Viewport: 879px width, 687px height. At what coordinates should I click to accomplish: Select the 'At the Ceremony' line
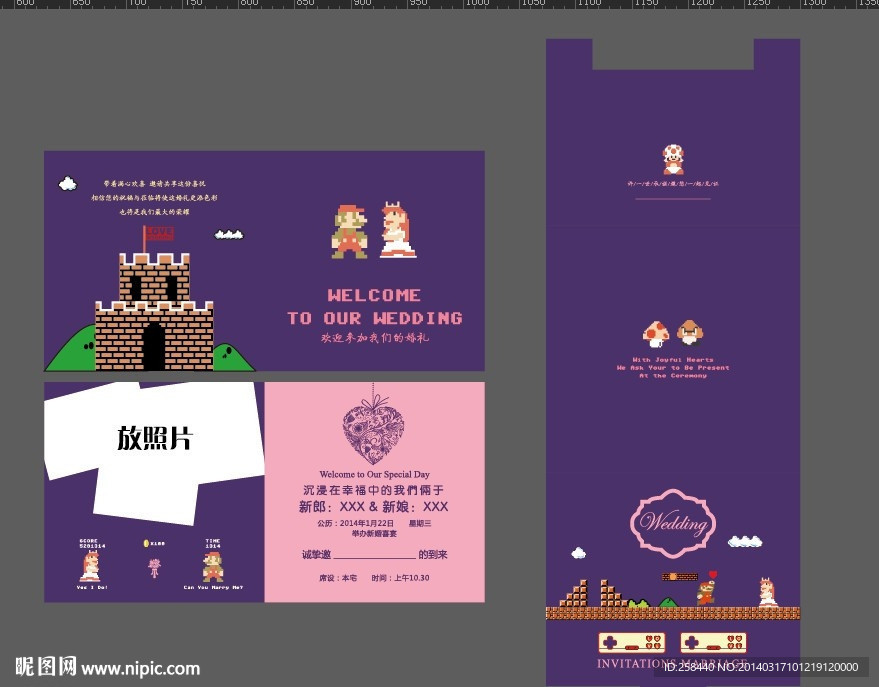tap(673, 375)
